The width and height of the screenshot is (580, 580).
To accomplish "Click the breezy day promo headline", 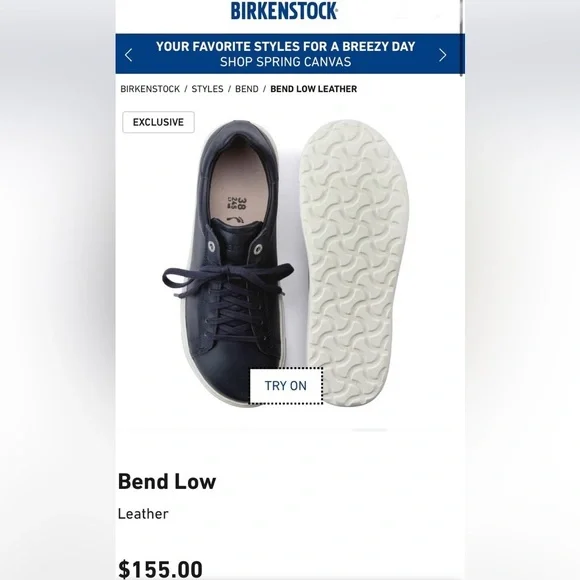I will 285,47.
